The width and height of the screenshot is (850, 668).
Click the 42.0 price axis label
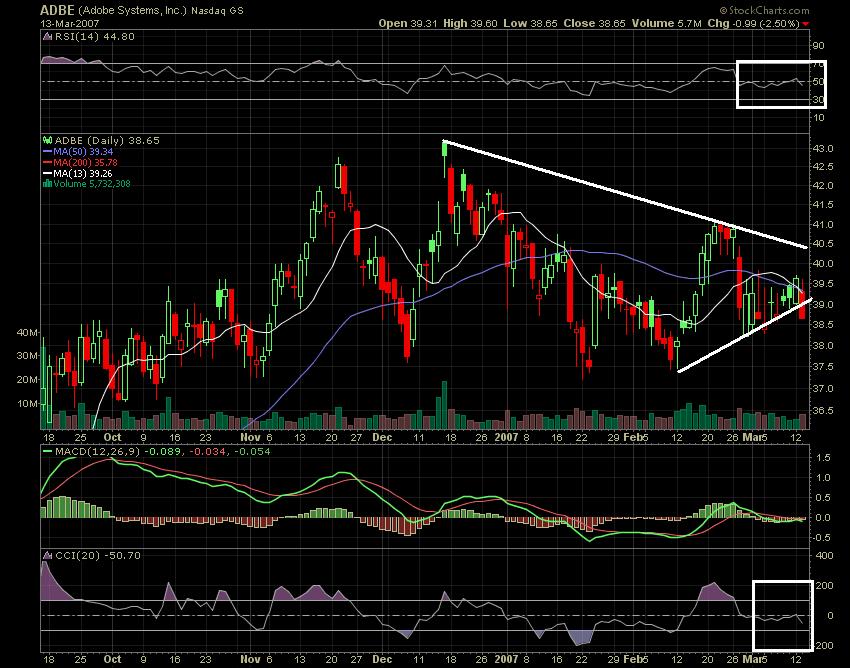(823, 185)
